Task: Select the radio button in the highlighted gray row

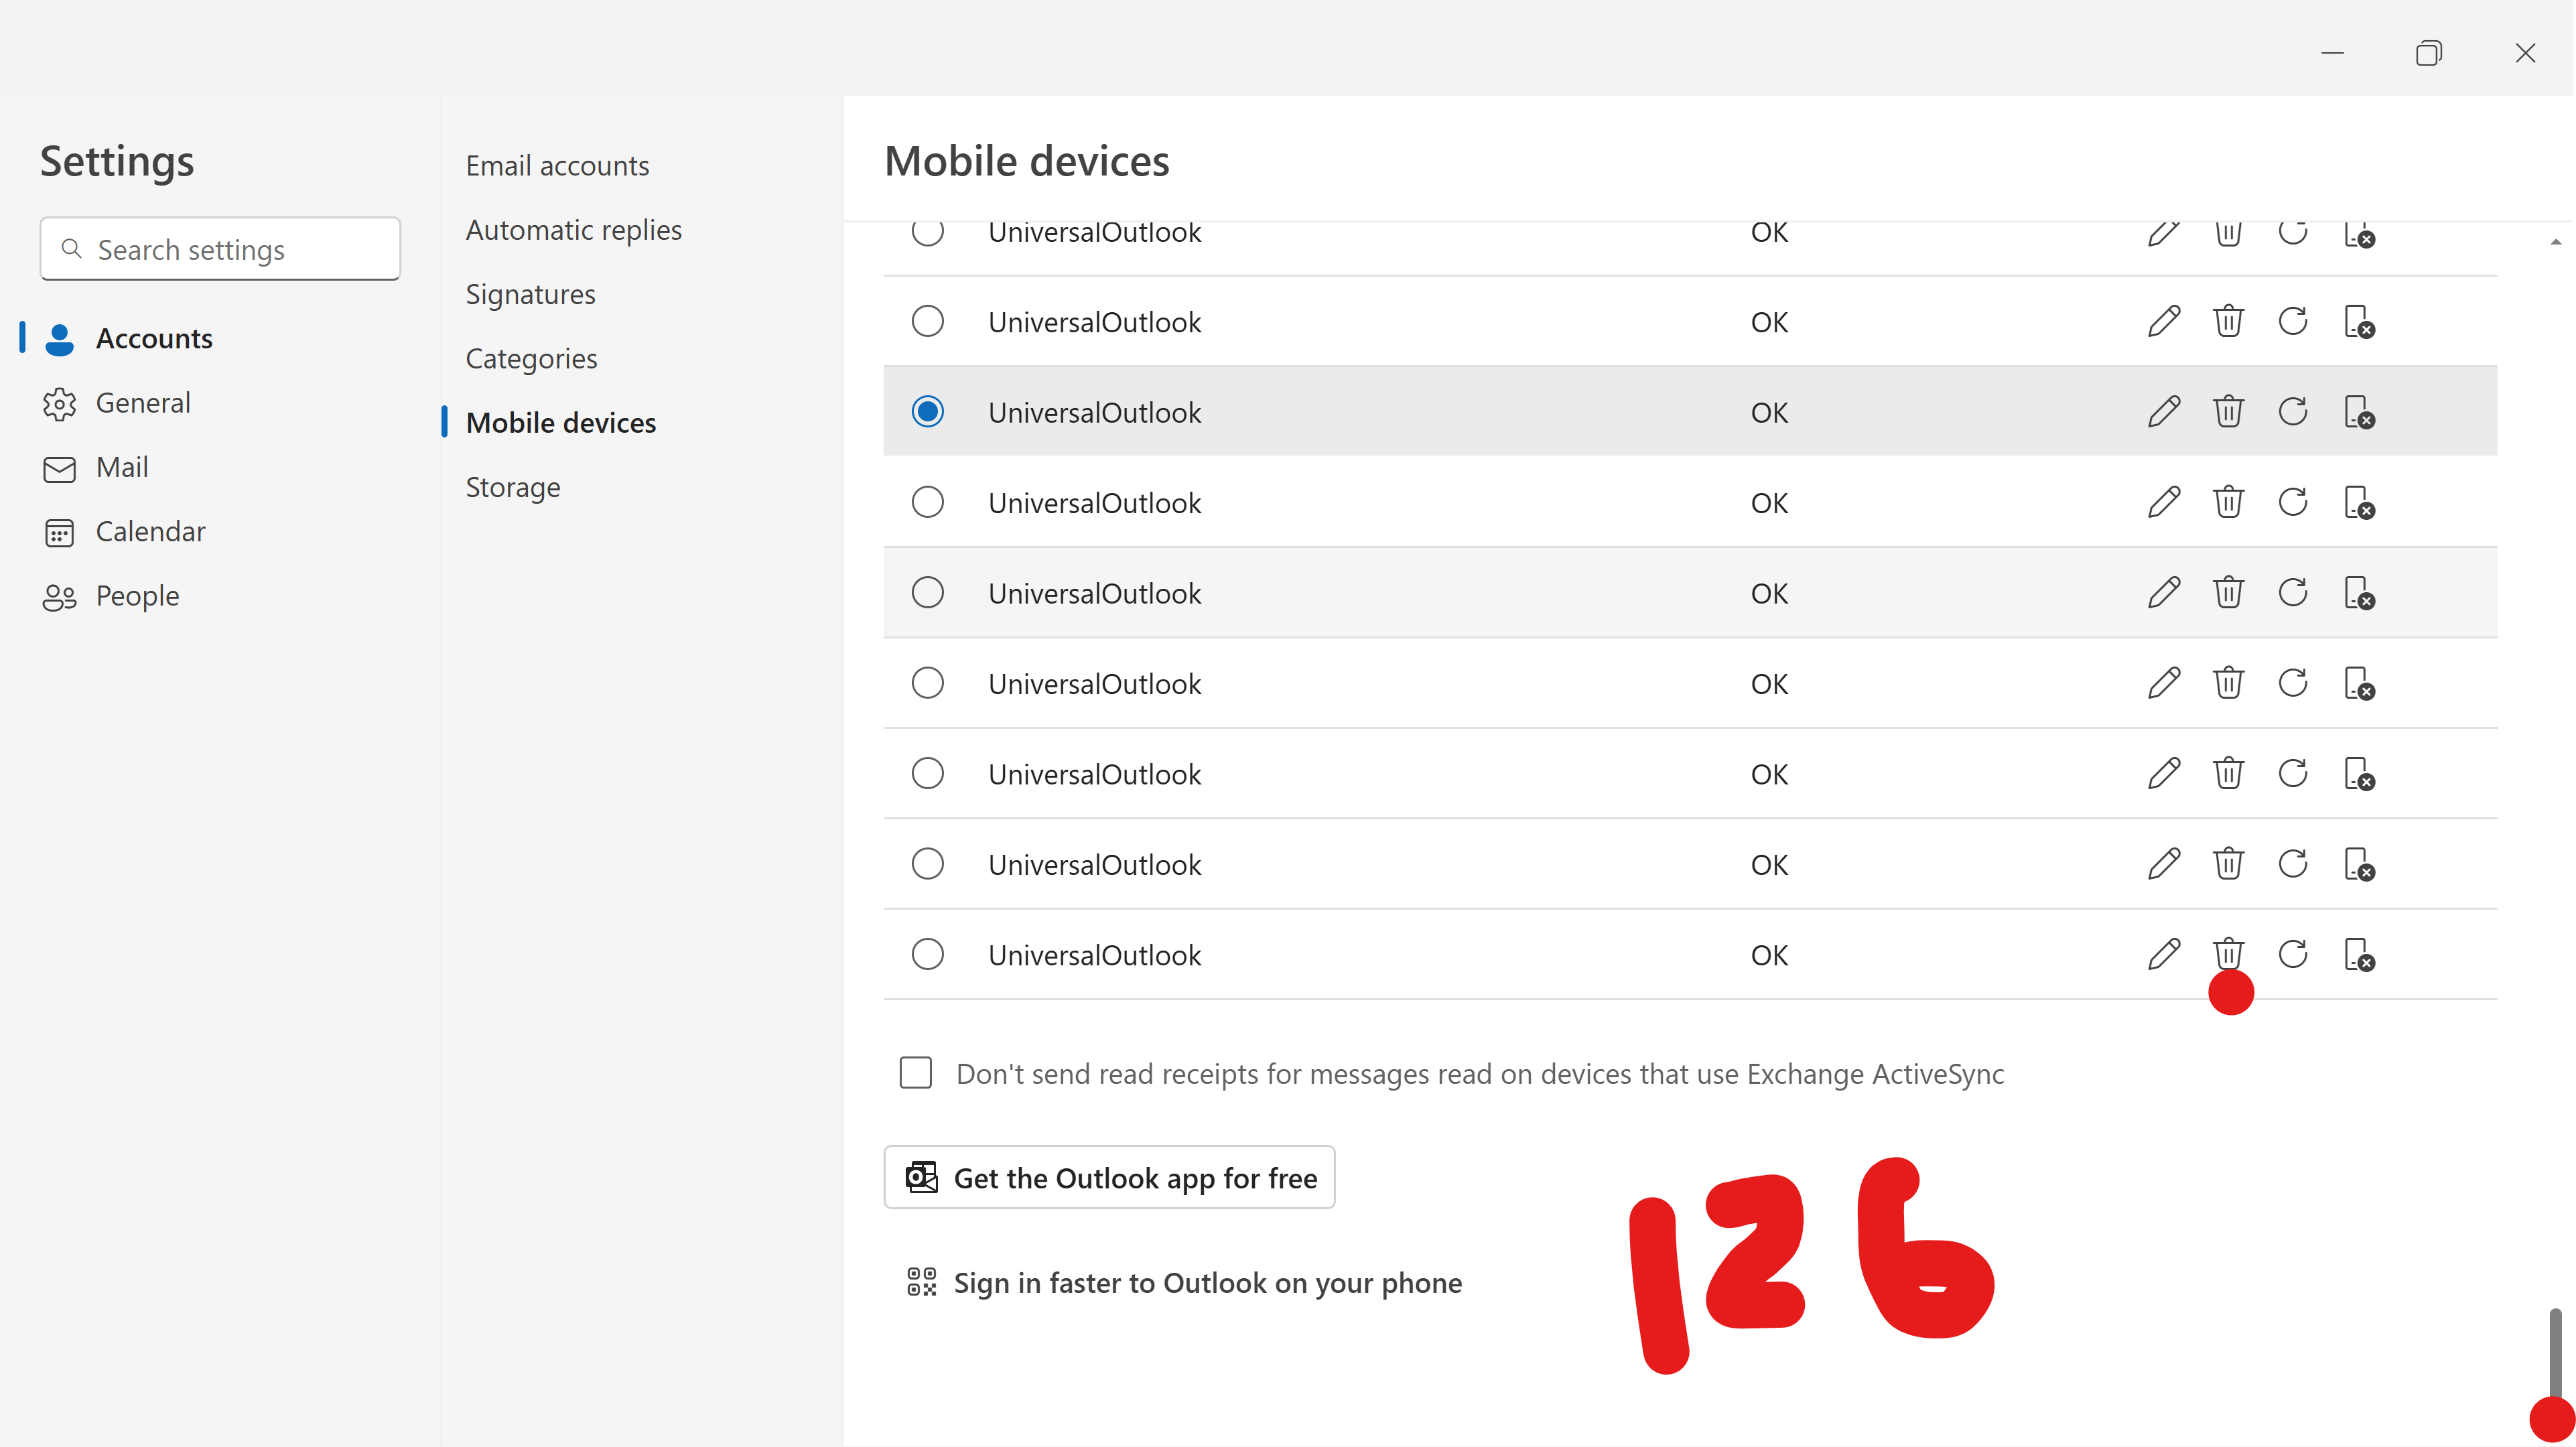Action: 927,593
